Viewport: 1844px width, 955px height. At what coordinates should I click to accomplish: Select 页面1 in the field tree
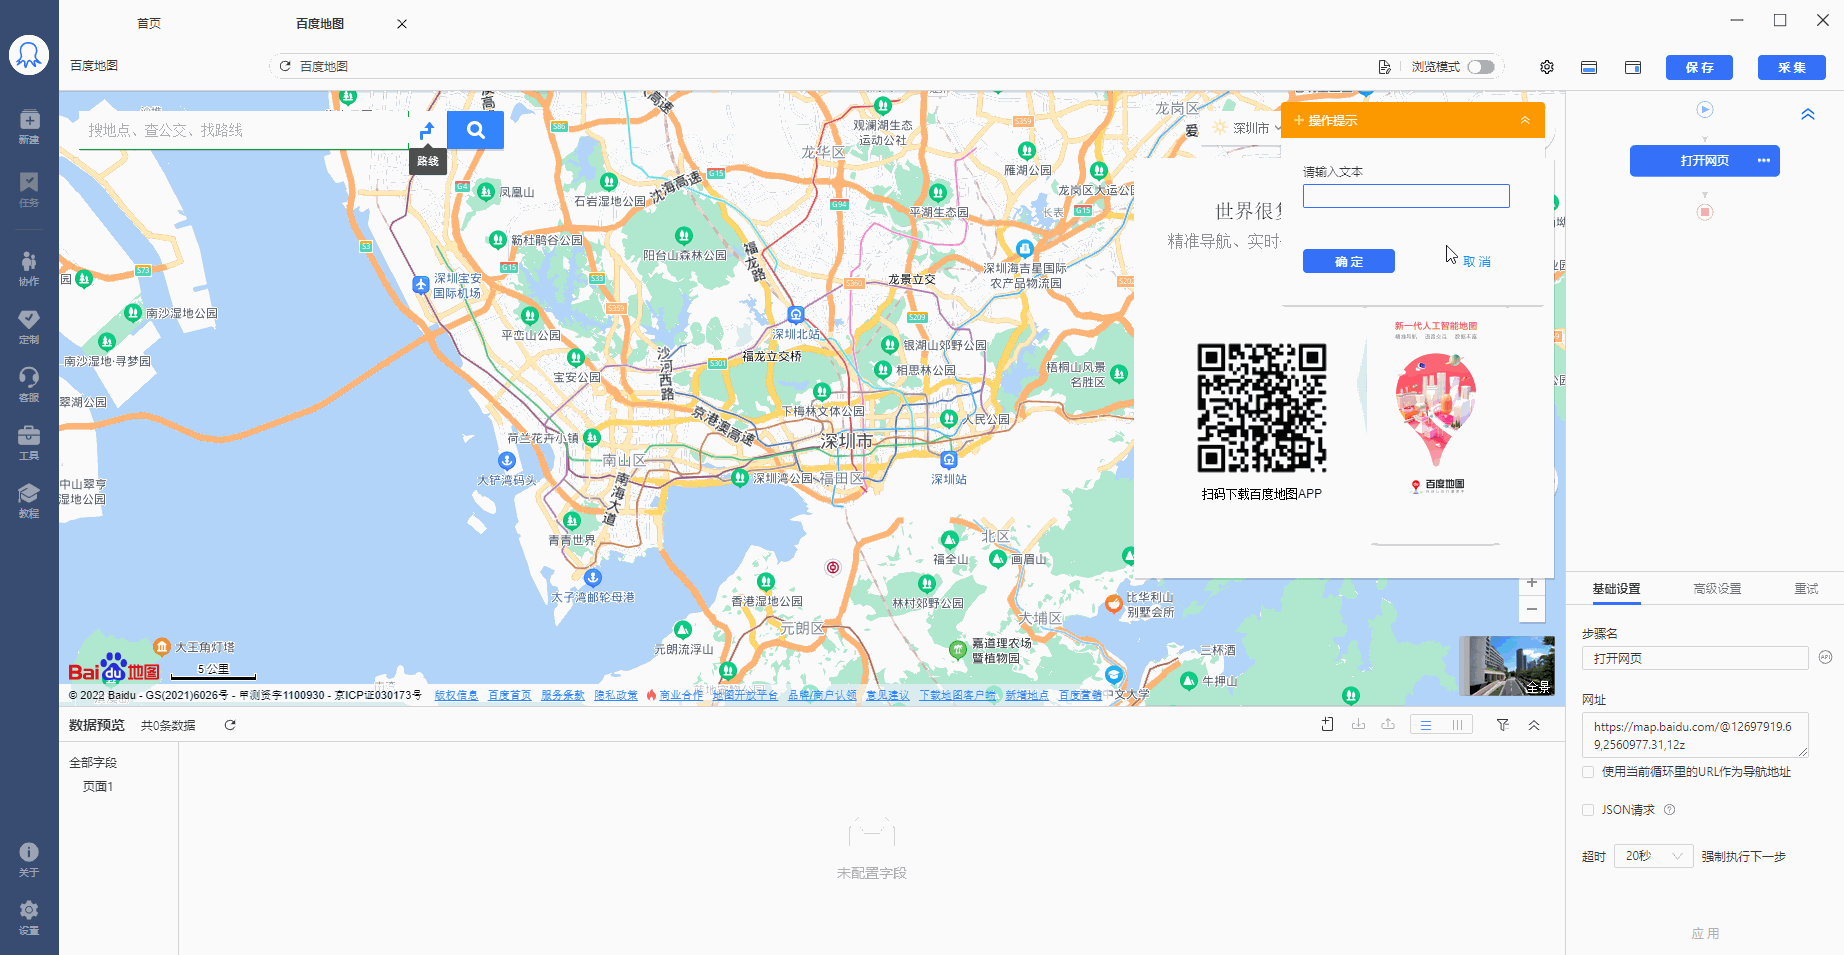point(98,787)
